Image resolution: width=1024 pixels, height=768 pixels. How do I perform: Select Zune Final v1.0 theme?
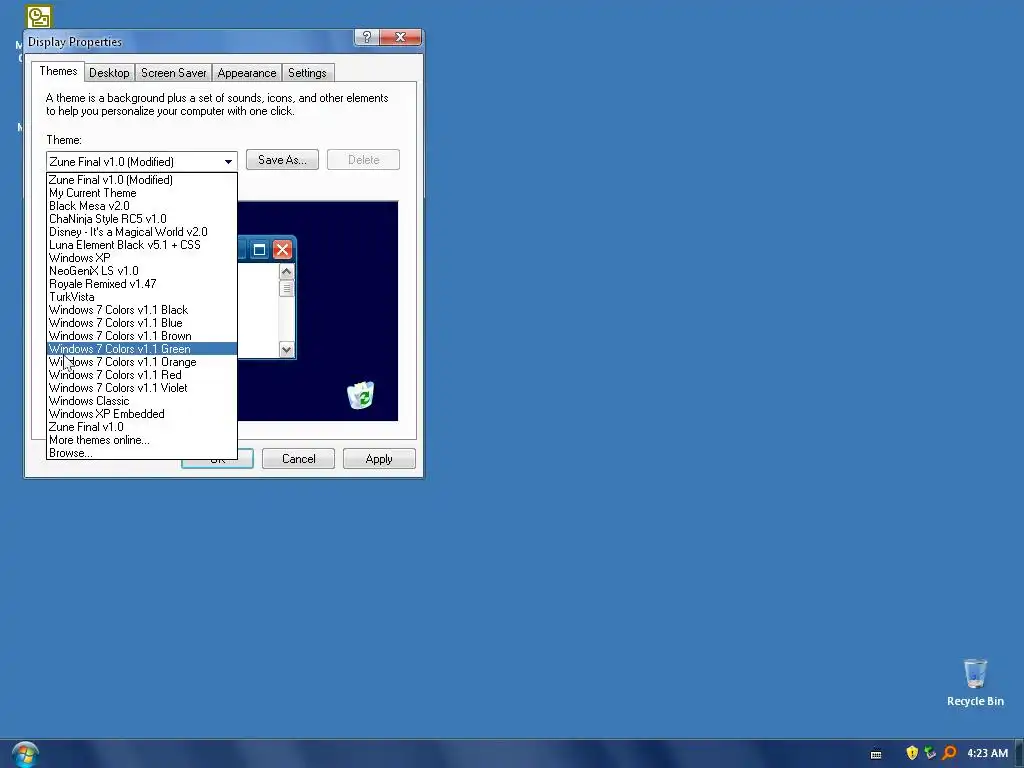coord(142,427)
